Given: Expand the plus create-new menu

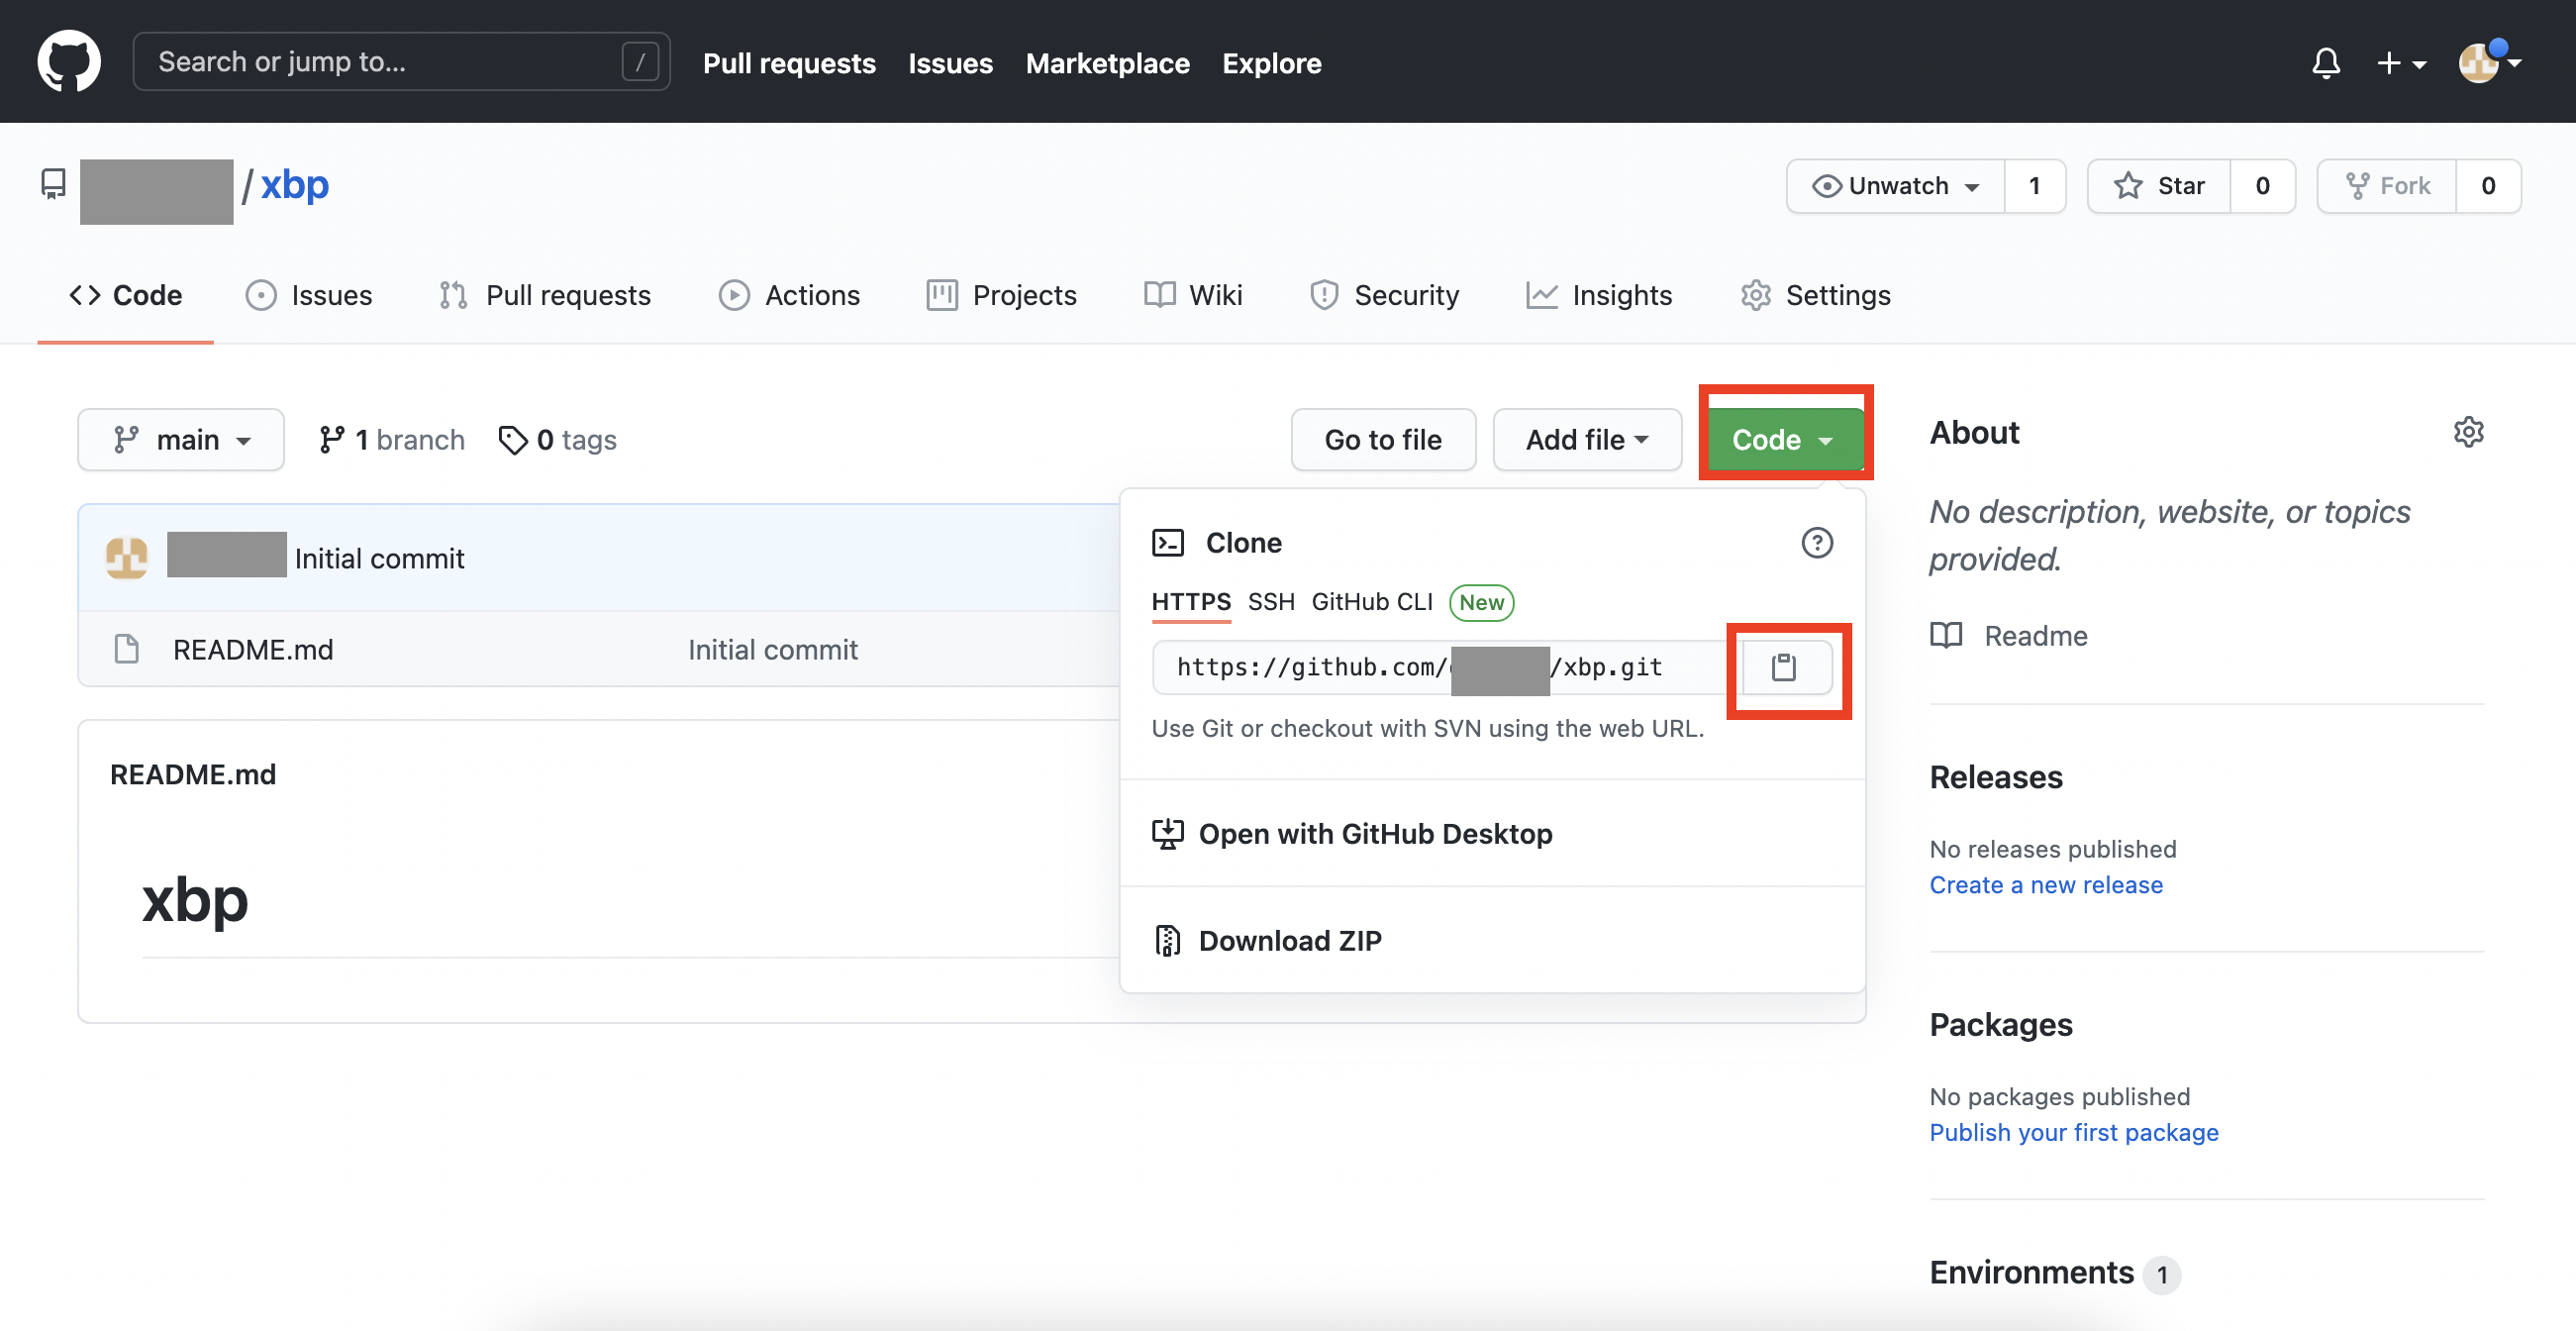Looking at the screenshot, I should coord(2400,63).
